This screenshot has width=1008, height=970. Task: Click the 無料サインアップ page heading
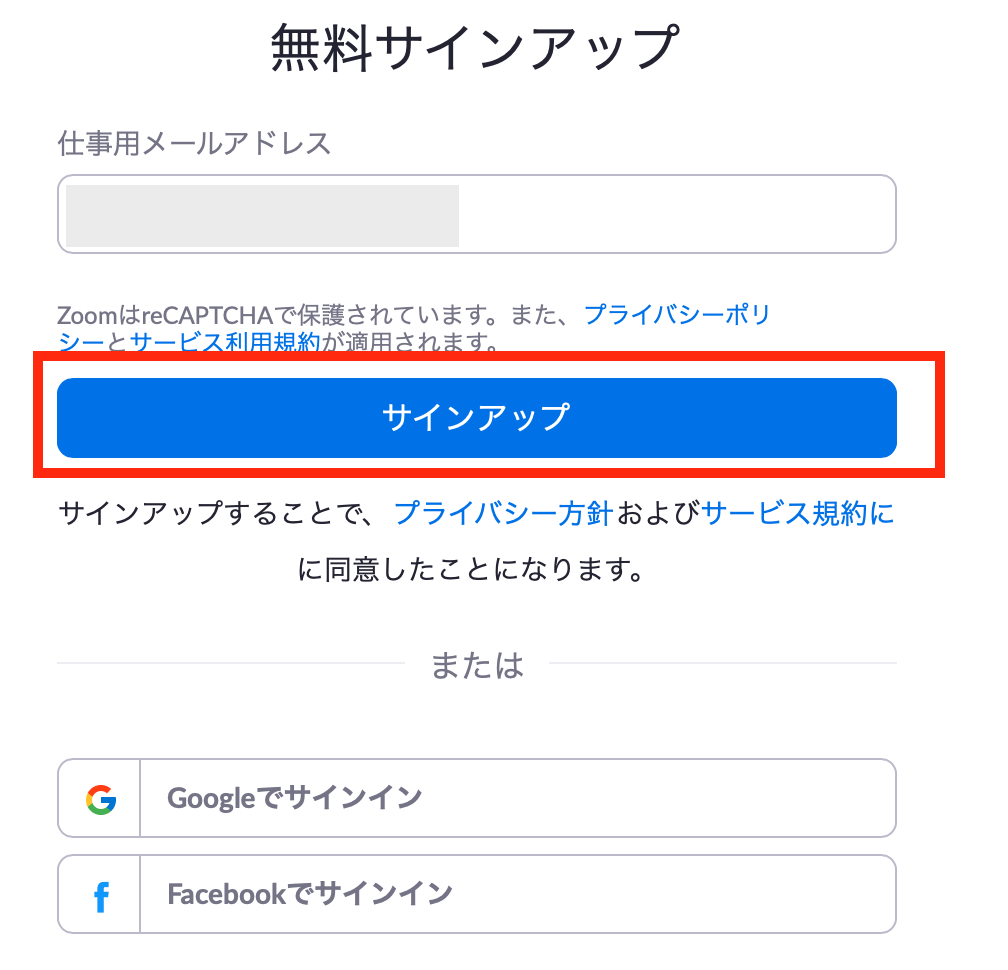tap(475, 47)
